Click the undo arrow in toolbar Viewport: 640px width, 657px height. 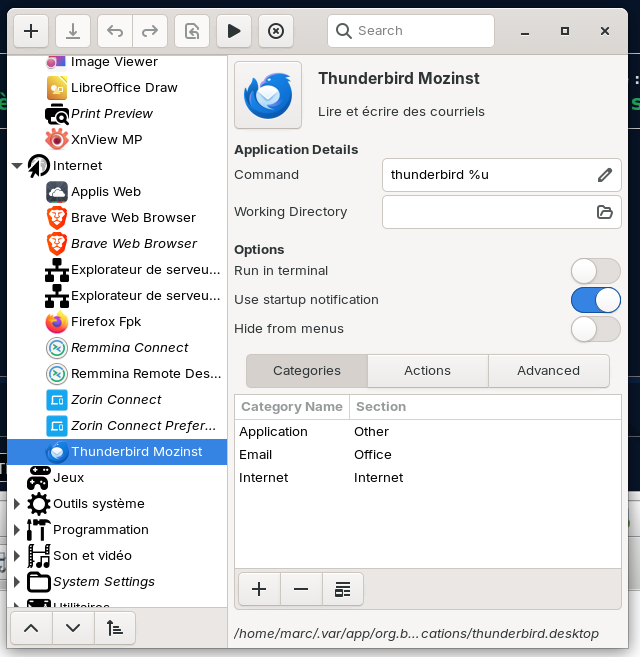pyautogui.click(x=115, y=31)
